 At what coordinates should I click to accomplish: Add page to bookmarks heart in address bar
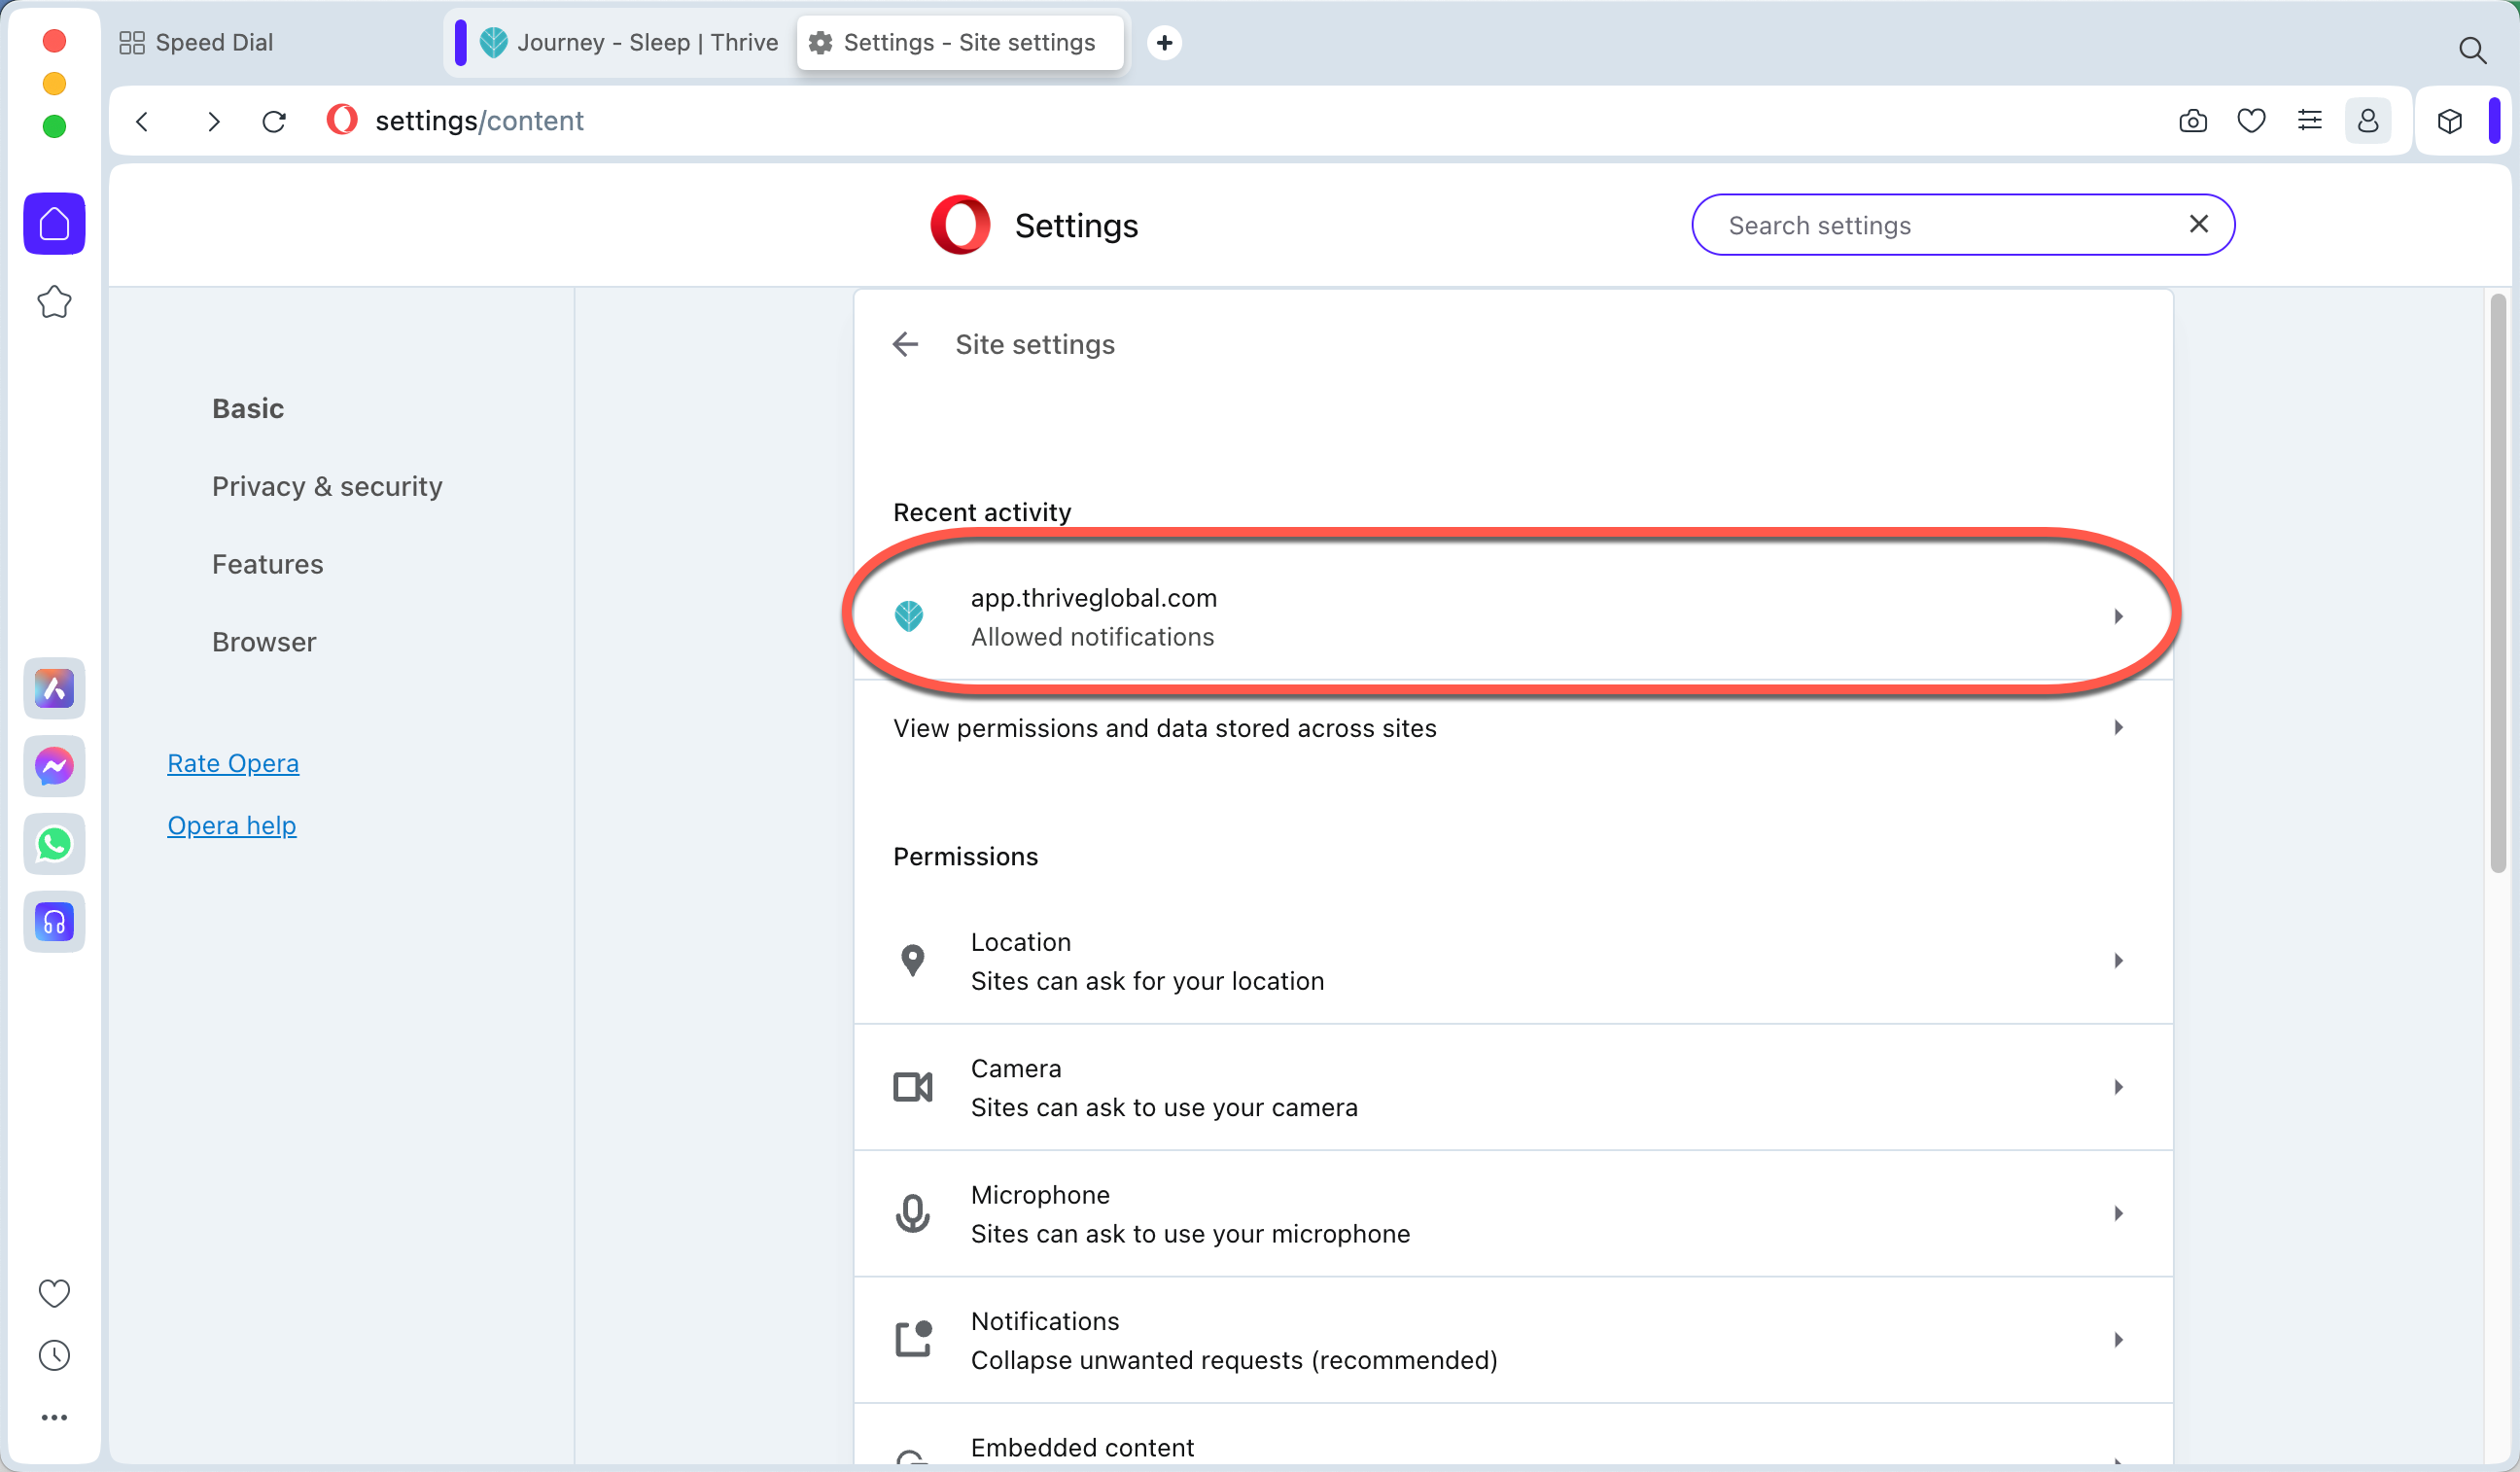pos(2251,121)
